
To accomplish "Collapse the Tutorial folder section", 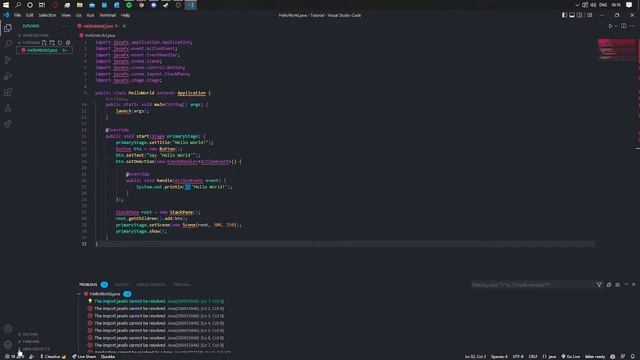I will pyautogui.click(x=29, y=42).
